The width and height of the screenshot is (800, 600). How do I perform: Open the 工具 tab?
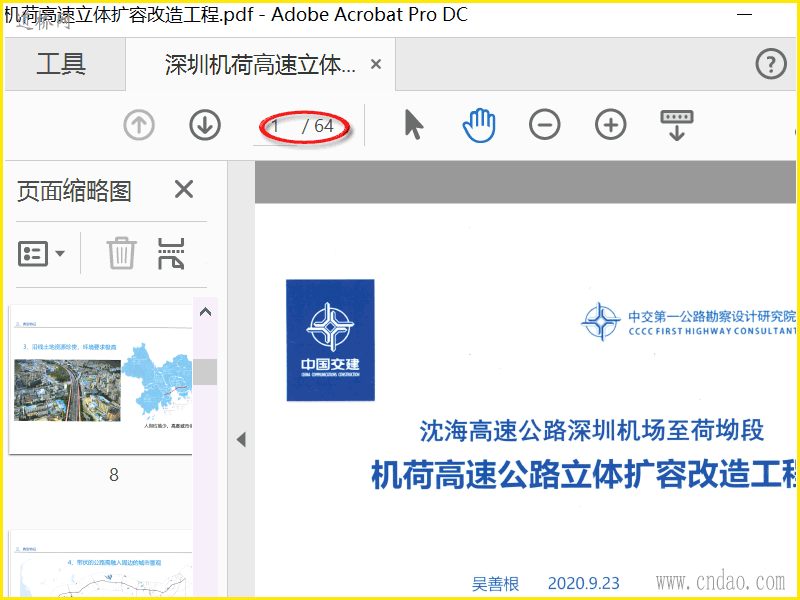point(61,65)
